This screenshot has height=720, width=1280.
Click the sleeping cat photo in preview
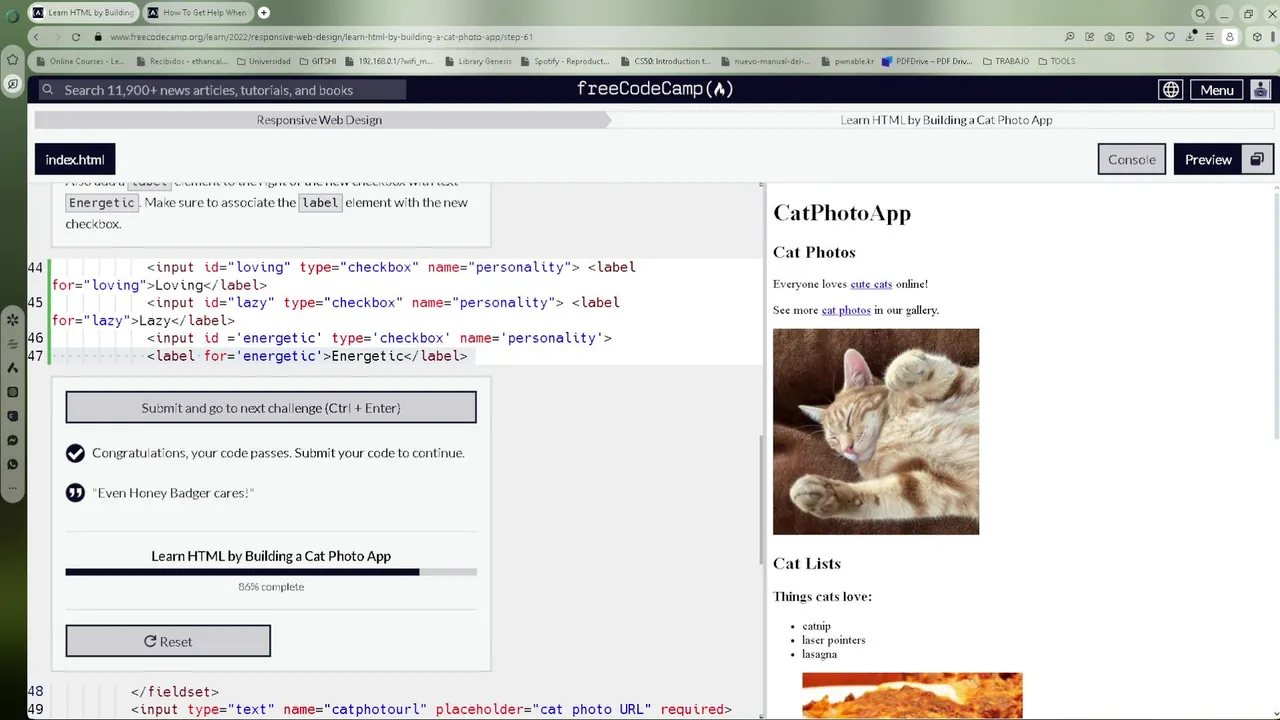point(876,431)
